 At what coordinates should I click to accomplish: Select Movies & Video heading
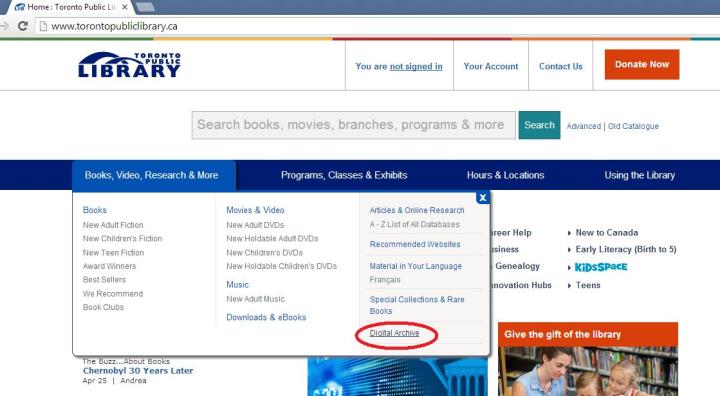pyautogui.click(x=255, y=210)
